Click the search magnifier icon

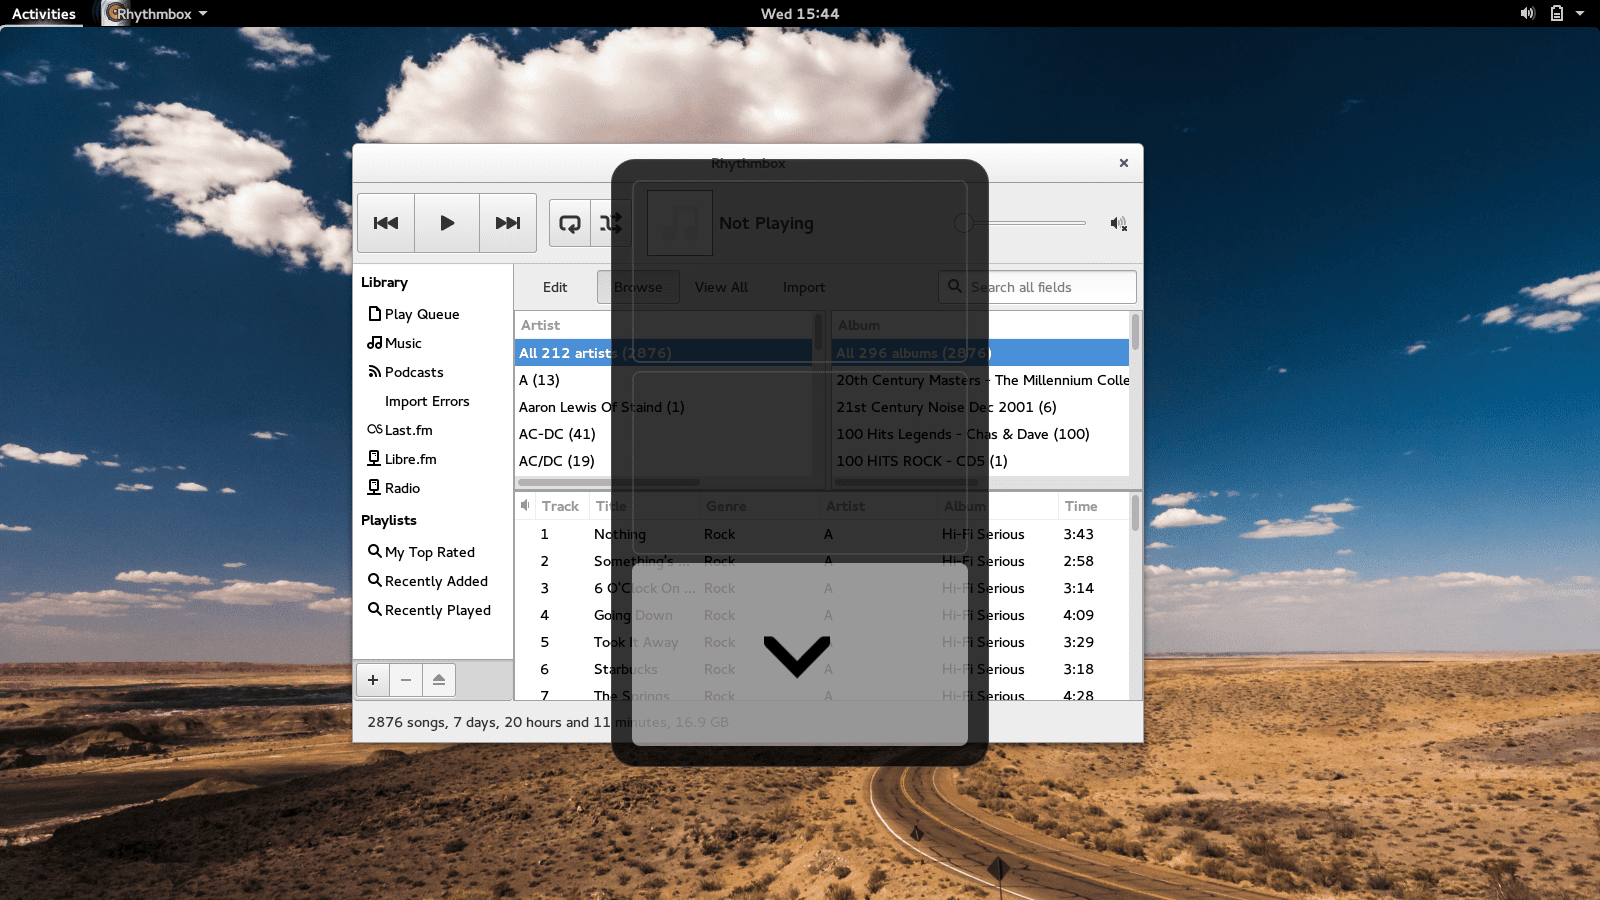click(955, 286)
